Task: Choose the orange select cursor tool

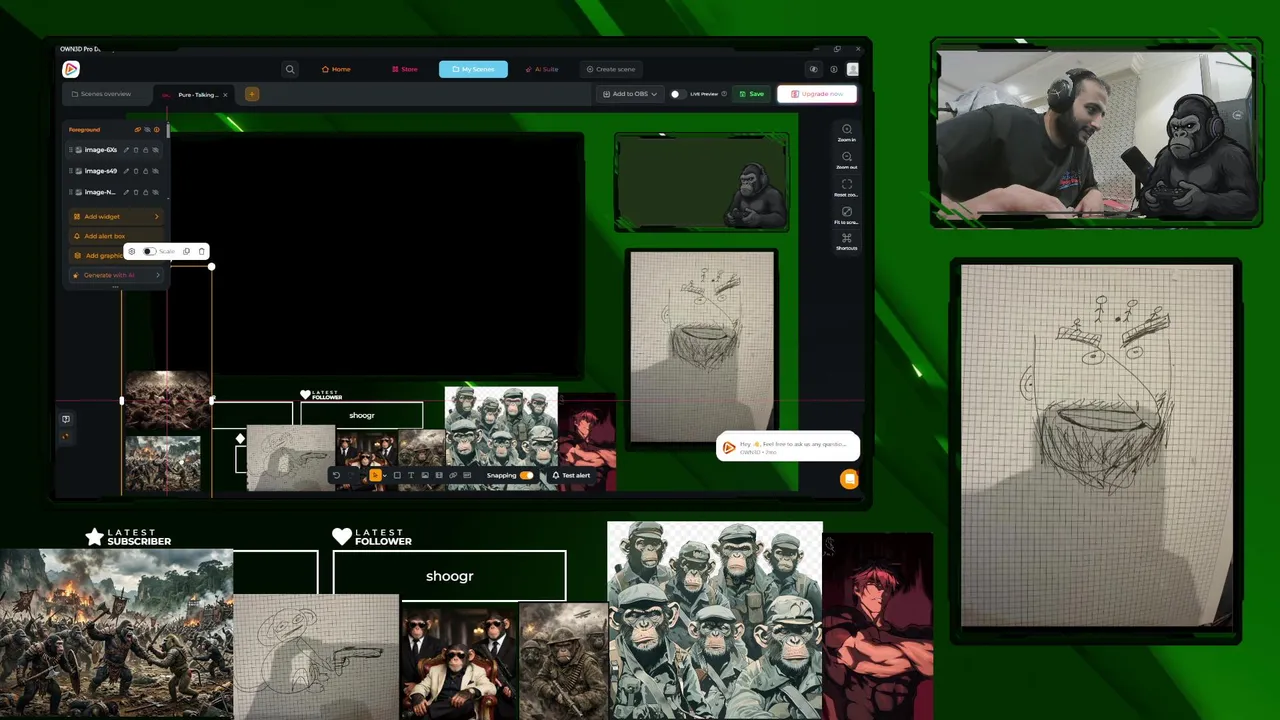Action: point(375,475)
